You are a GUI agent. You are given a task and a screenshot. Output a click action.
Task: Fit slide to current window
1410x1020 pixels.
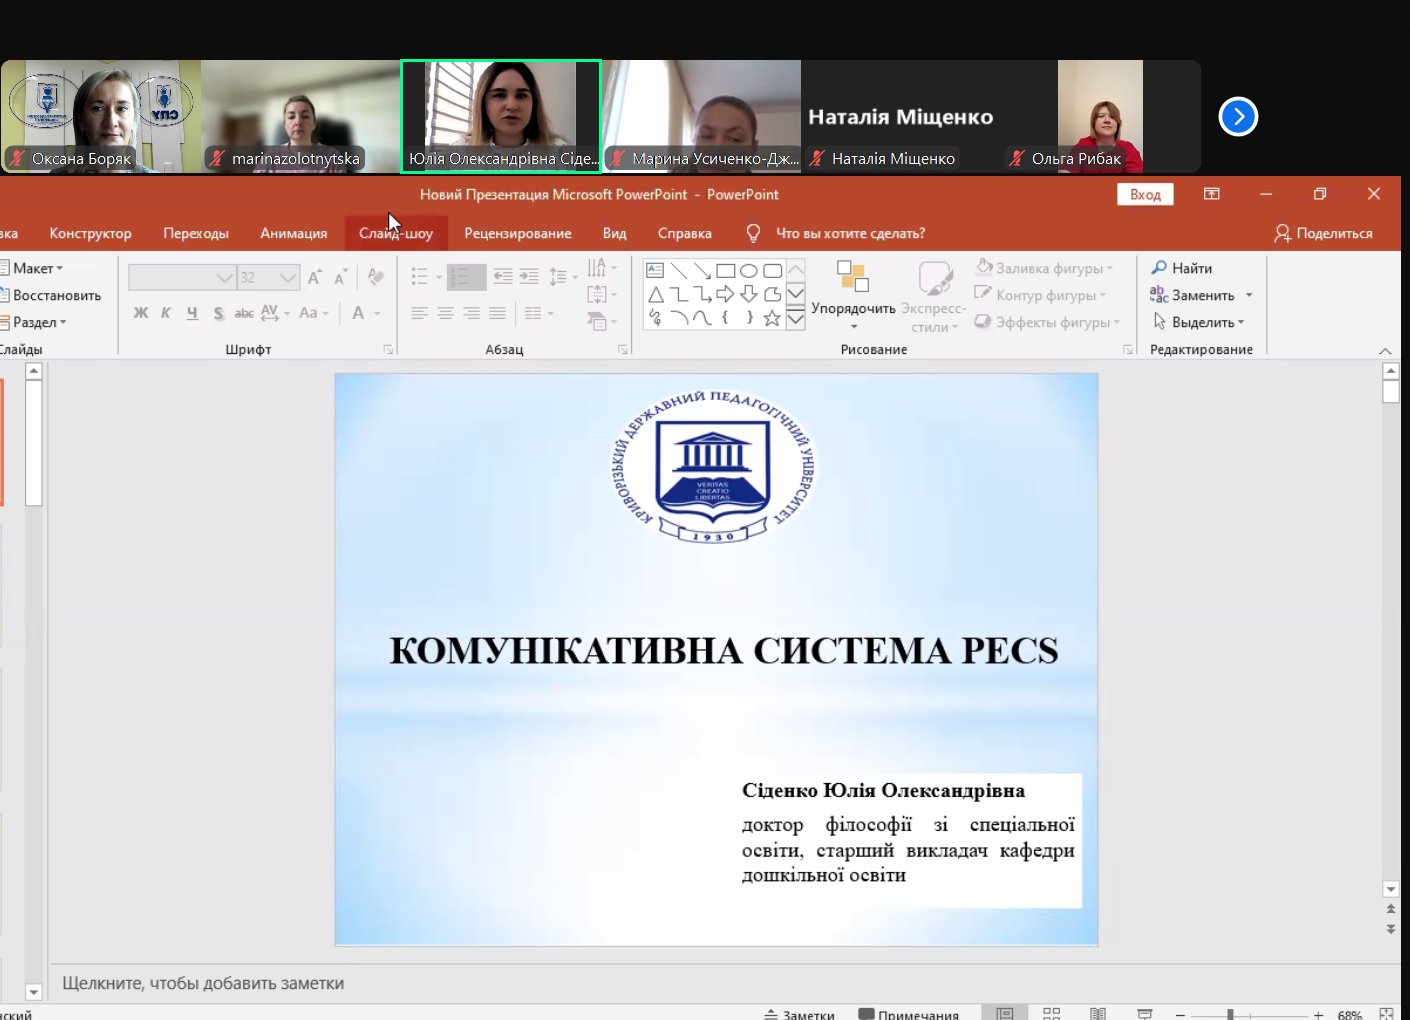(1386, 1014)
